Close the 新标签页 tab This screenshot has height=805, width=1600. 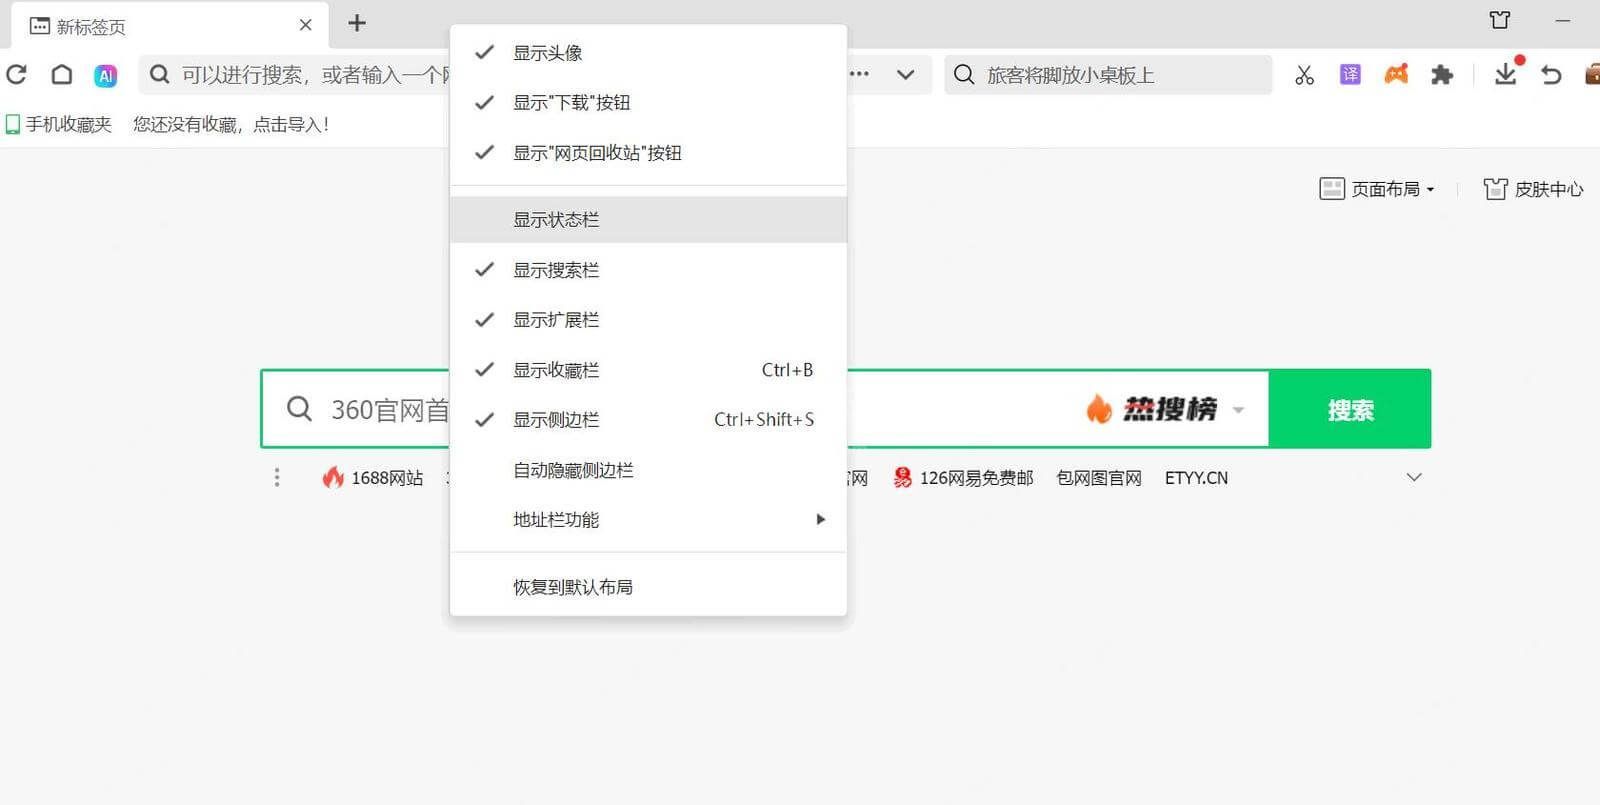coord(306,25)
